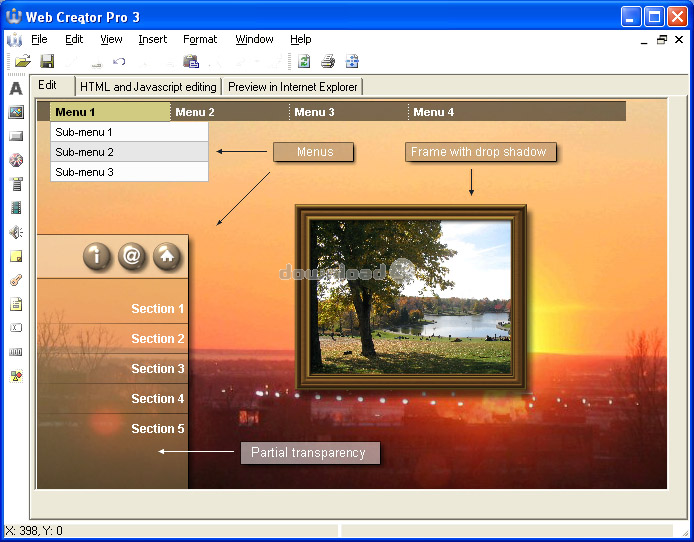Viewport: 694px width, 542px height.
Task: Select the Menus label box
Action: (313, 152)
